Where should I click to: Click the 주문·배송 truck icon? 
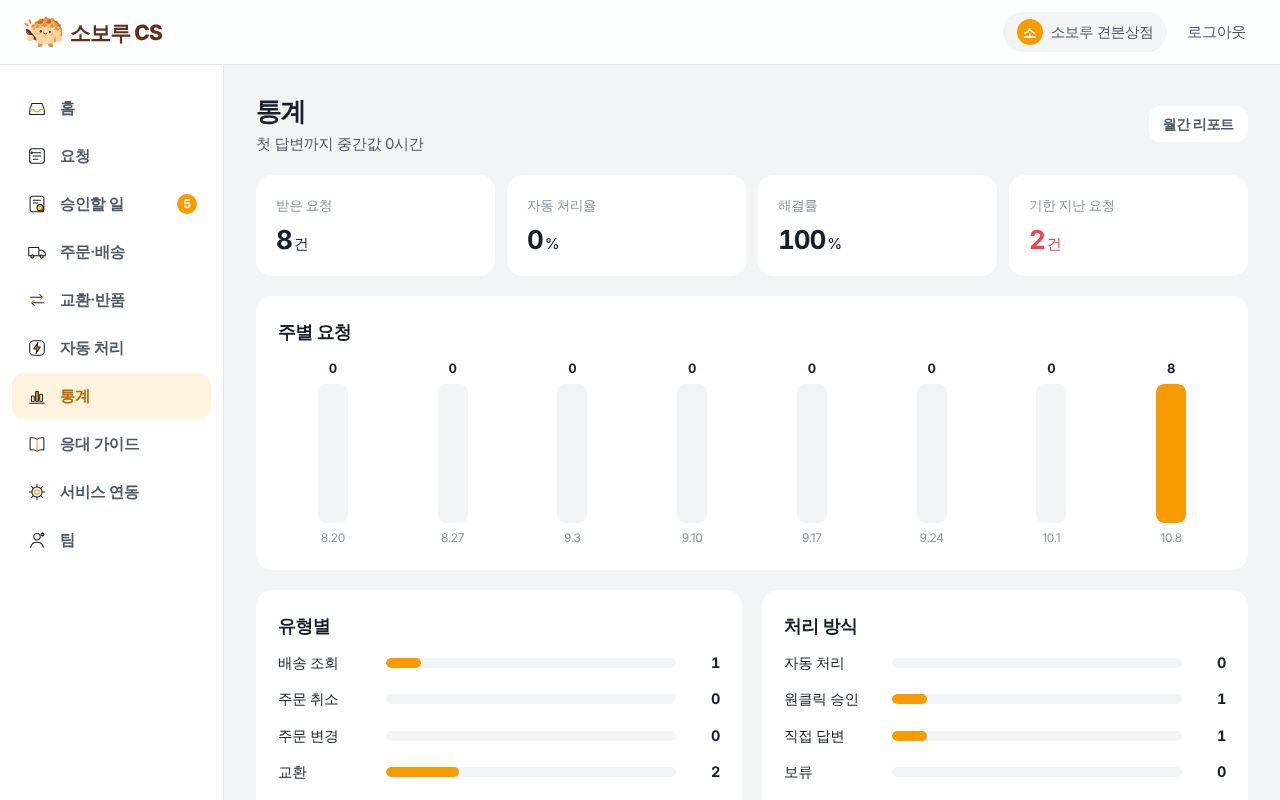(37, 252)
